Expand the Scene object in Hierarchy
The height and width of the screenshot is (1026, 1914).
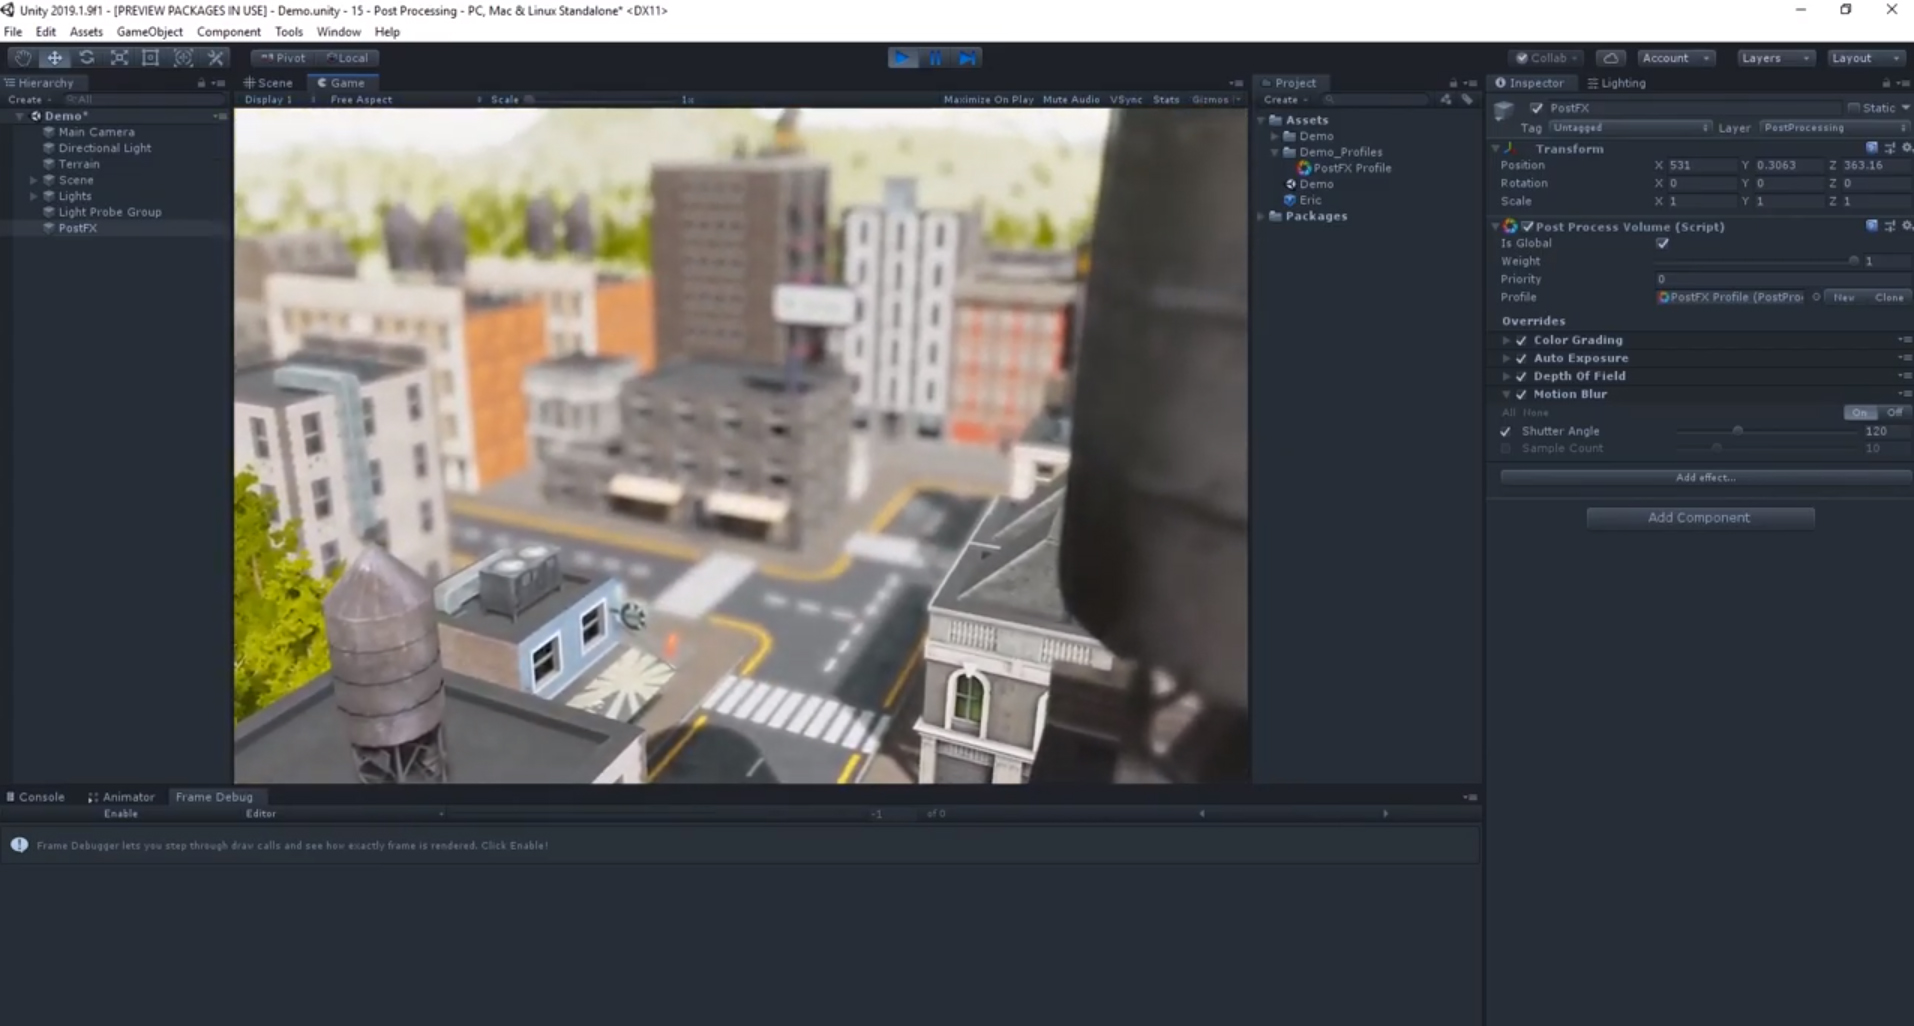(x=34, y=180)
